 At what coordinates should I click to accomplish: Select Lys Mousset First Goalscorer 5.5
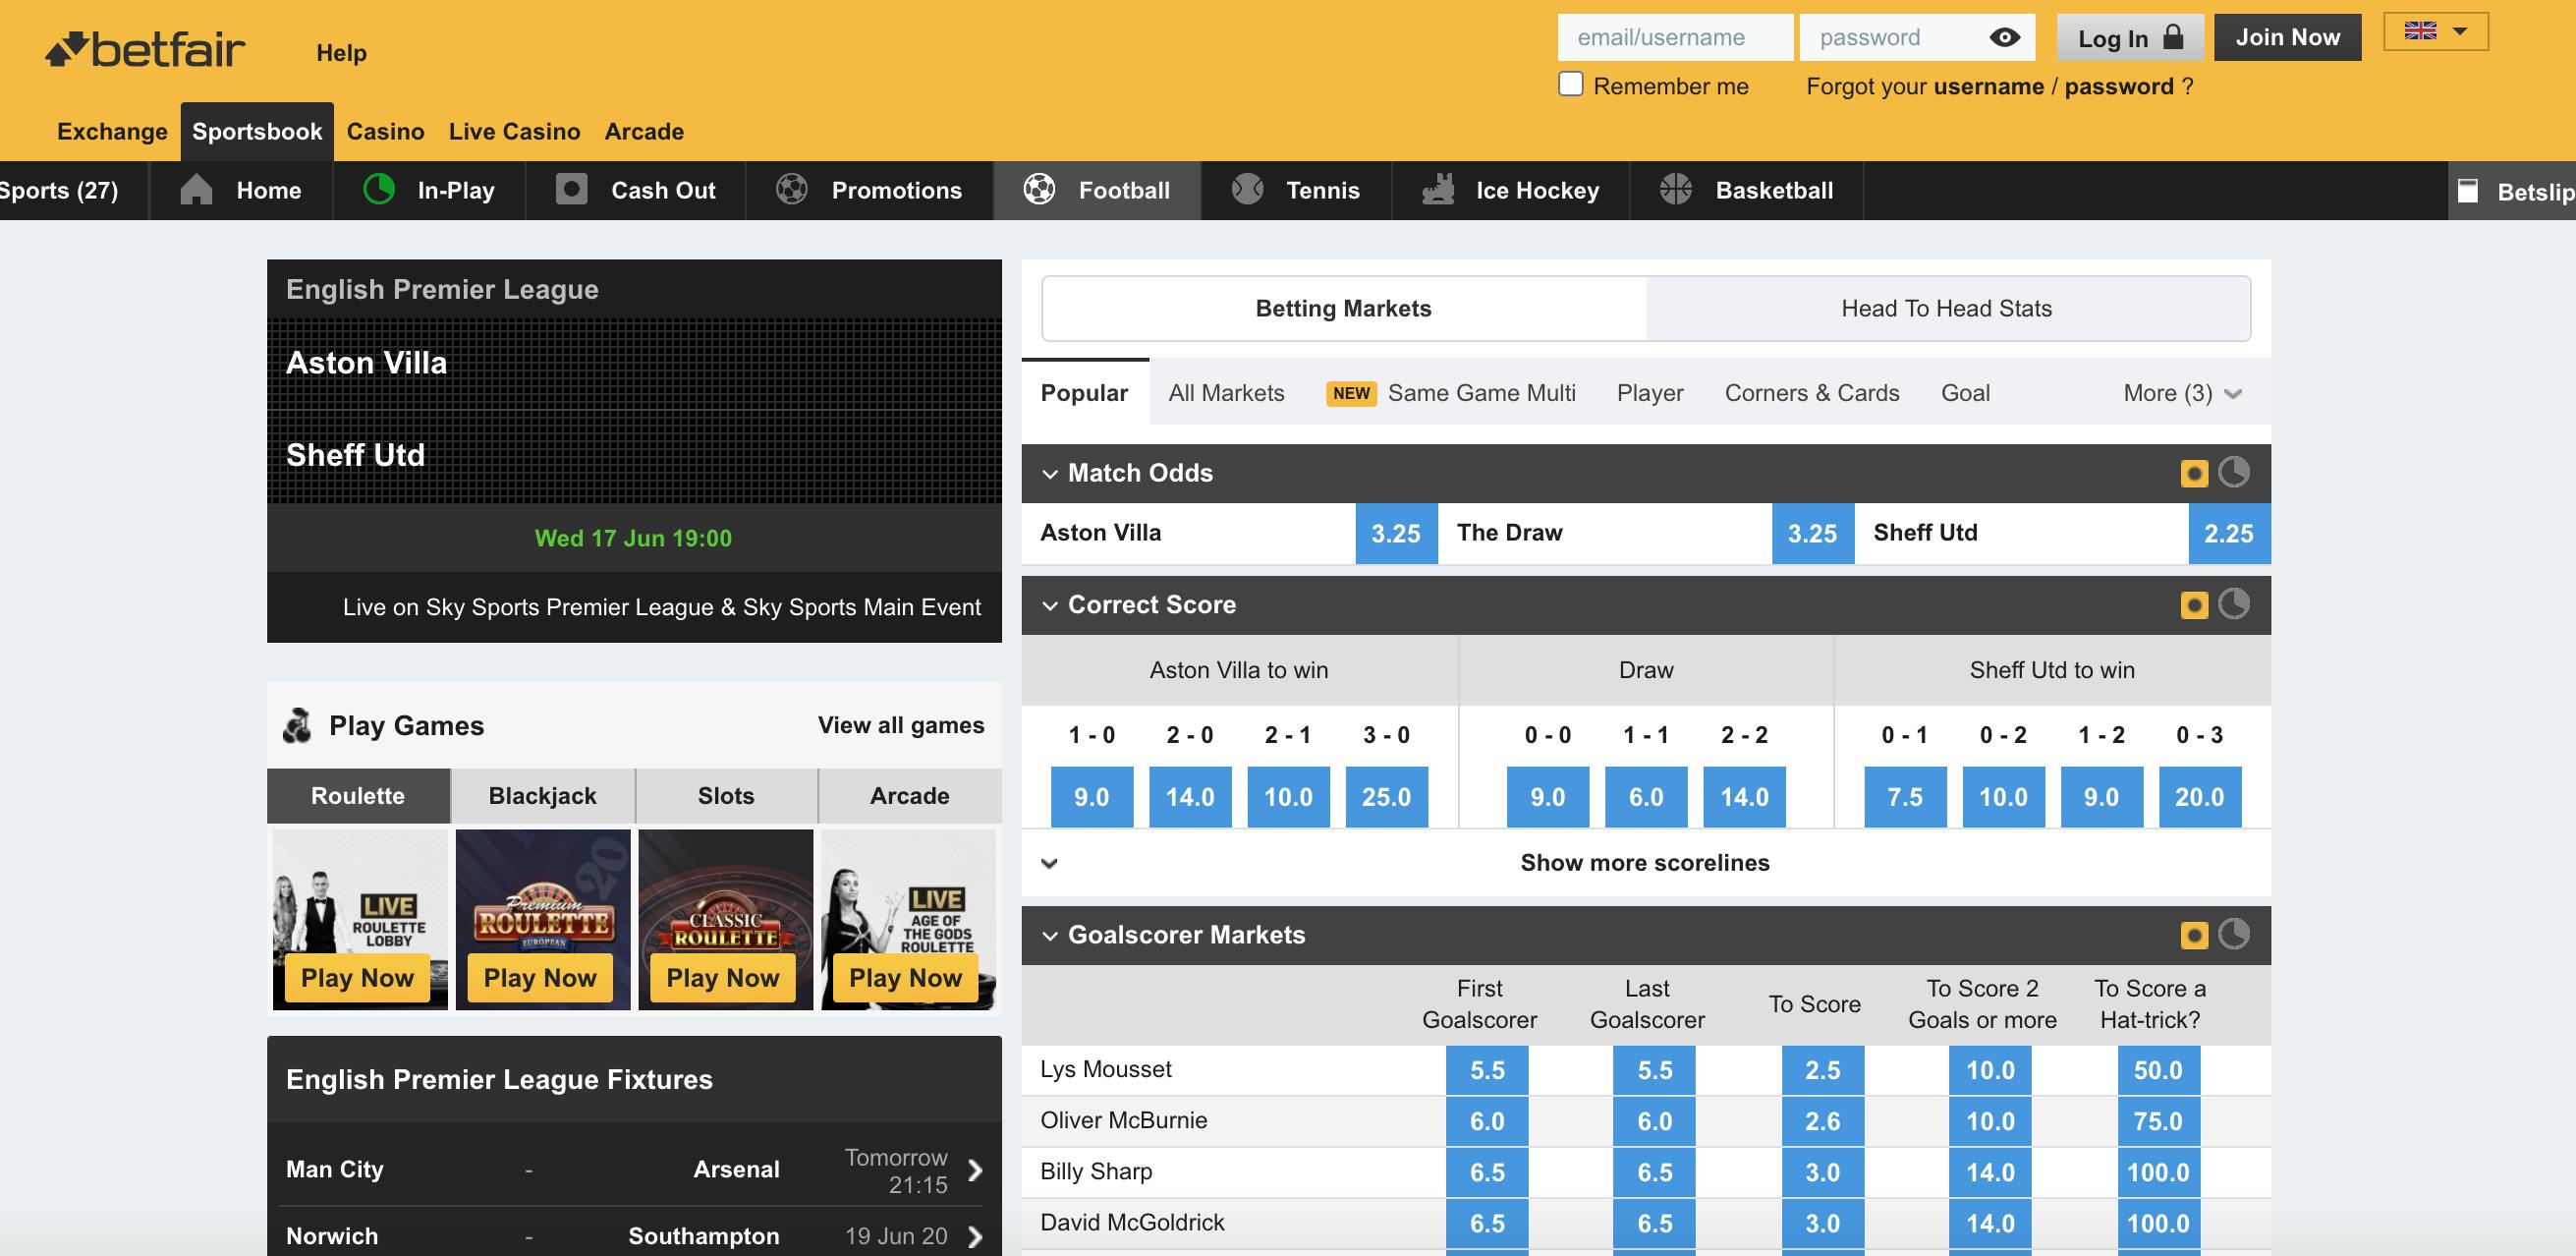point(1487,1070)
